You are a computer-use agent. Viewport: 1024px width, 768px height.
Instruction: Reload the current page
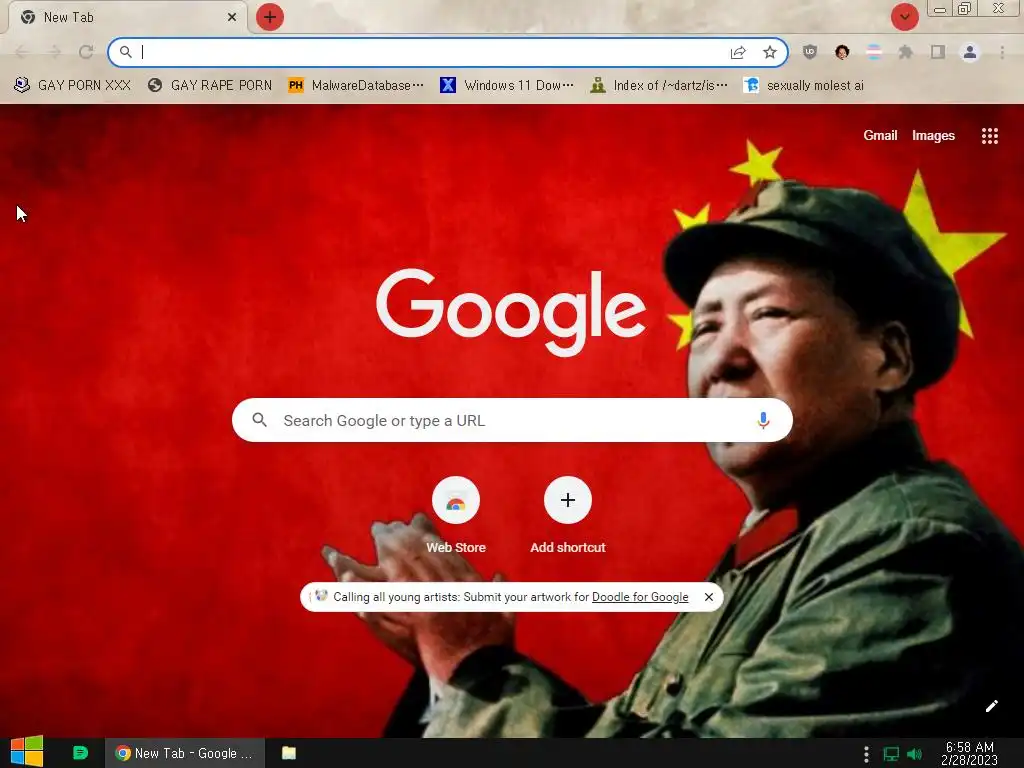tap(86, 52)
